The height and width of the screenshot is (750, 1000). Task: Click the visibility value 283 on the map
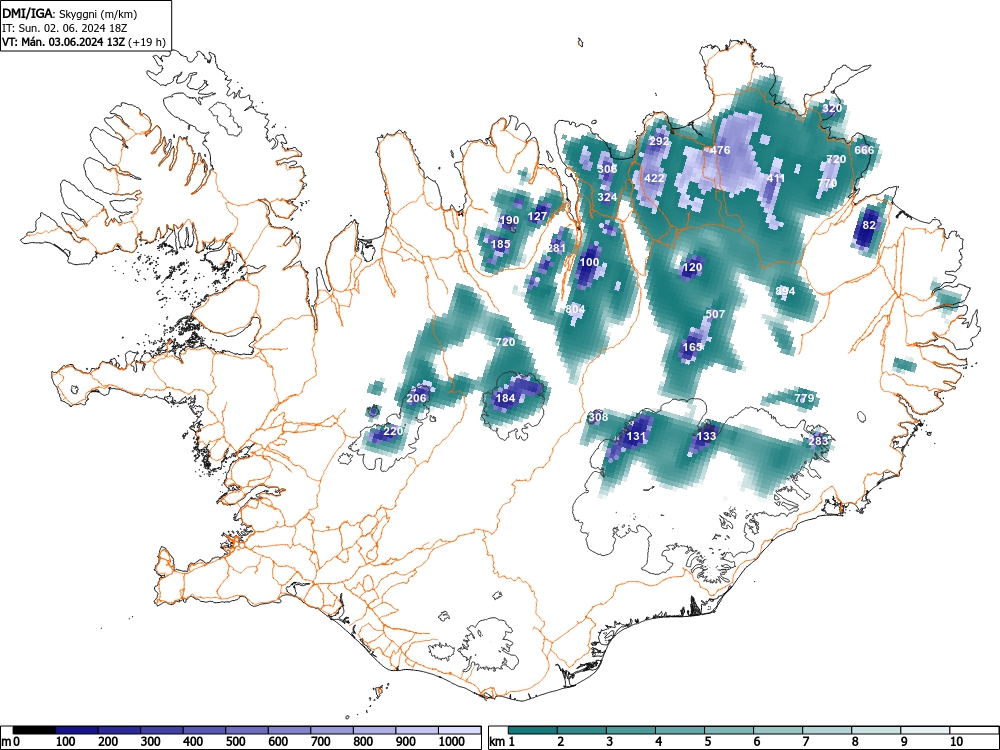(x=818, y=441)
